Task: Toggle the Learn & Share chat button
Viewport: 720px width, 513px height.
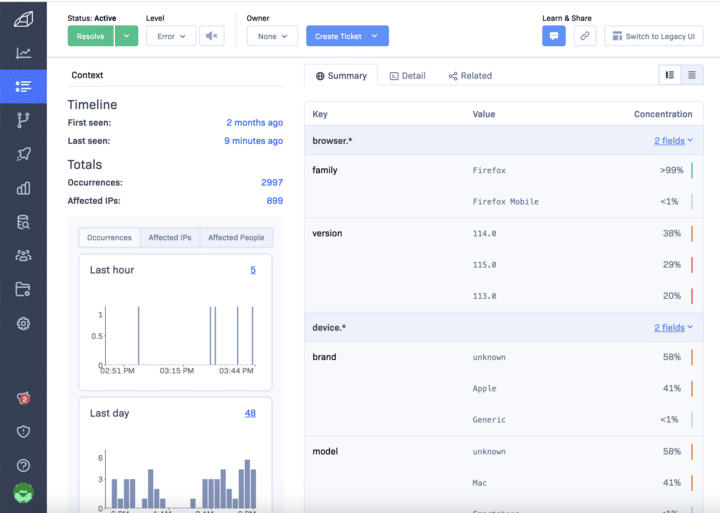Action: pos(554,36)
